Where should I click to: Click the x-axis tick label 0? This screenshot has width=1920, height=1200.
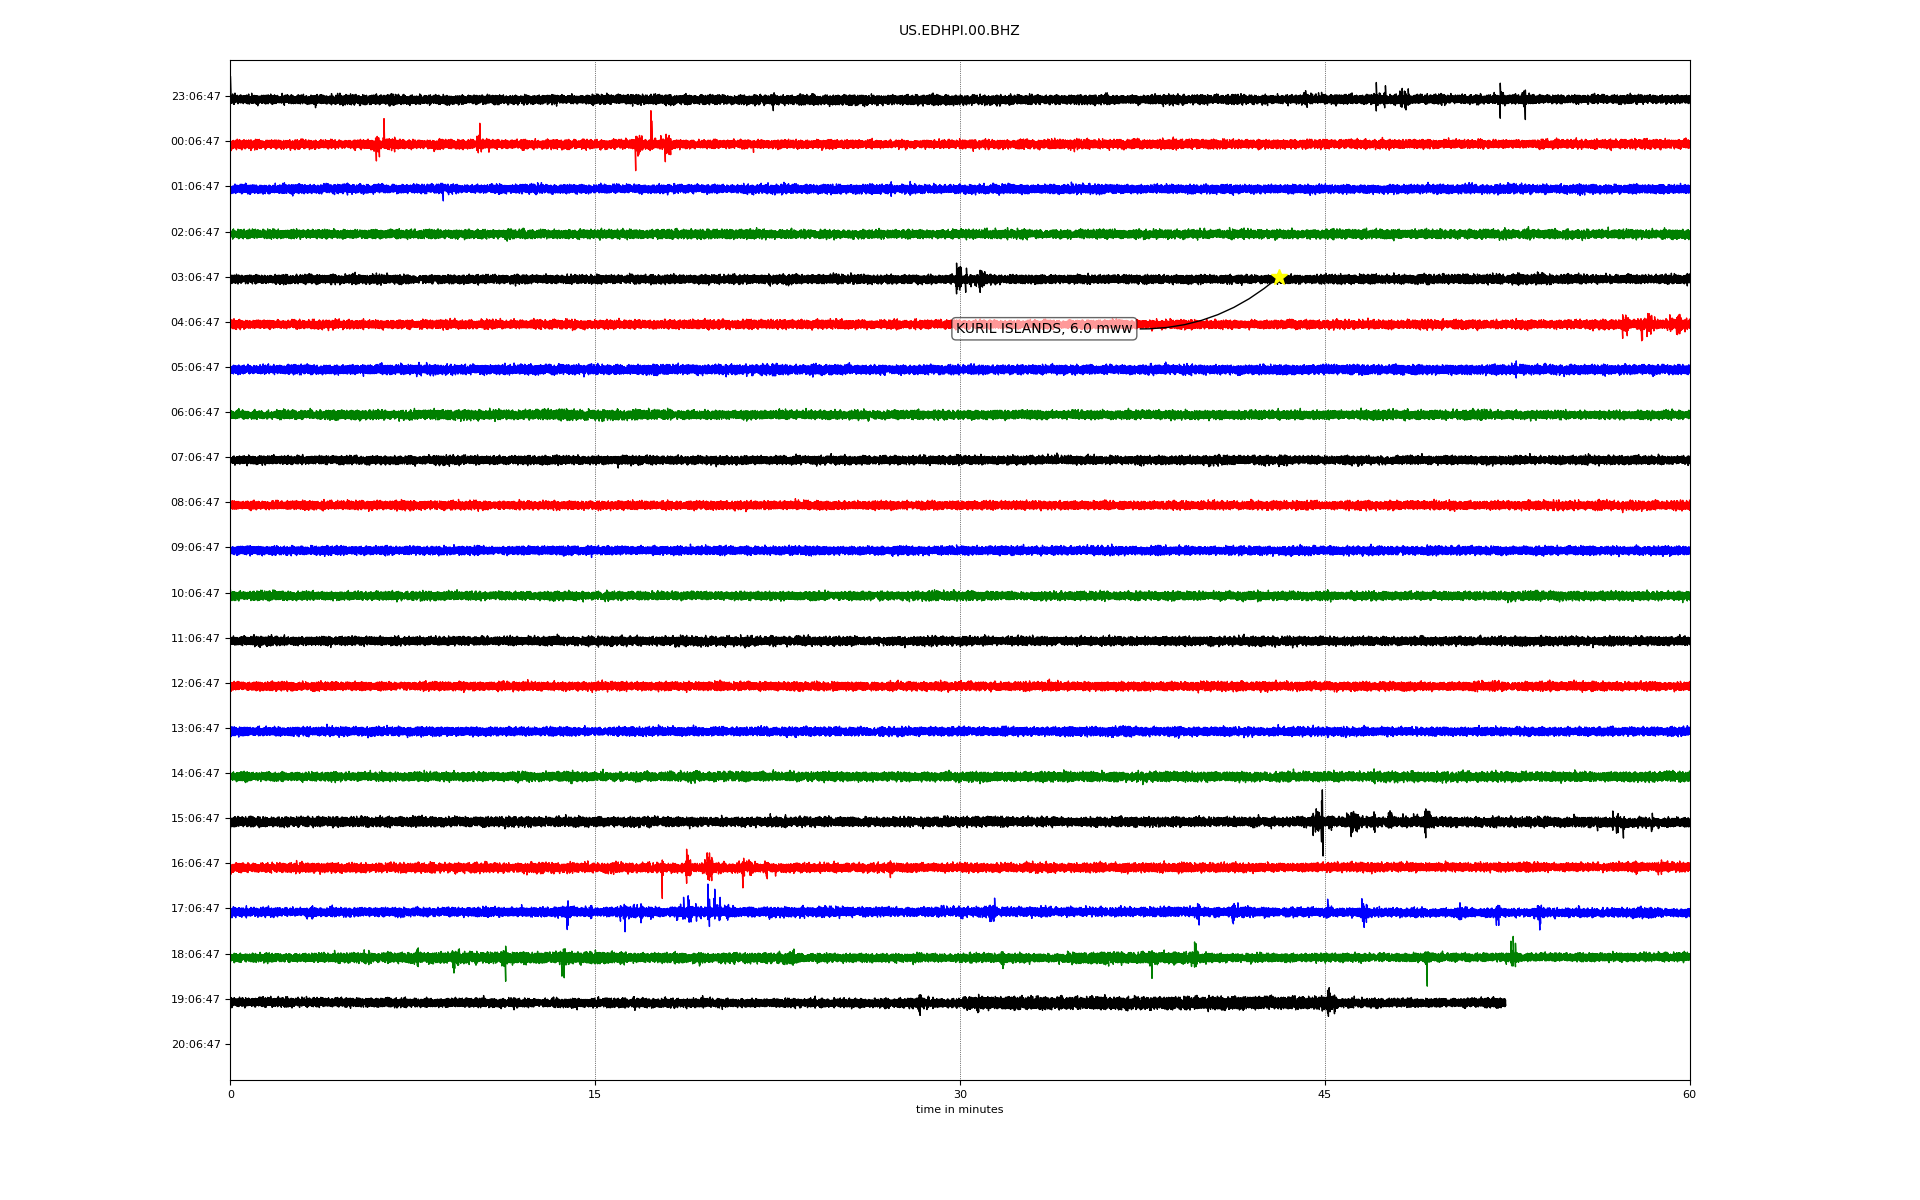[231, 1095]
